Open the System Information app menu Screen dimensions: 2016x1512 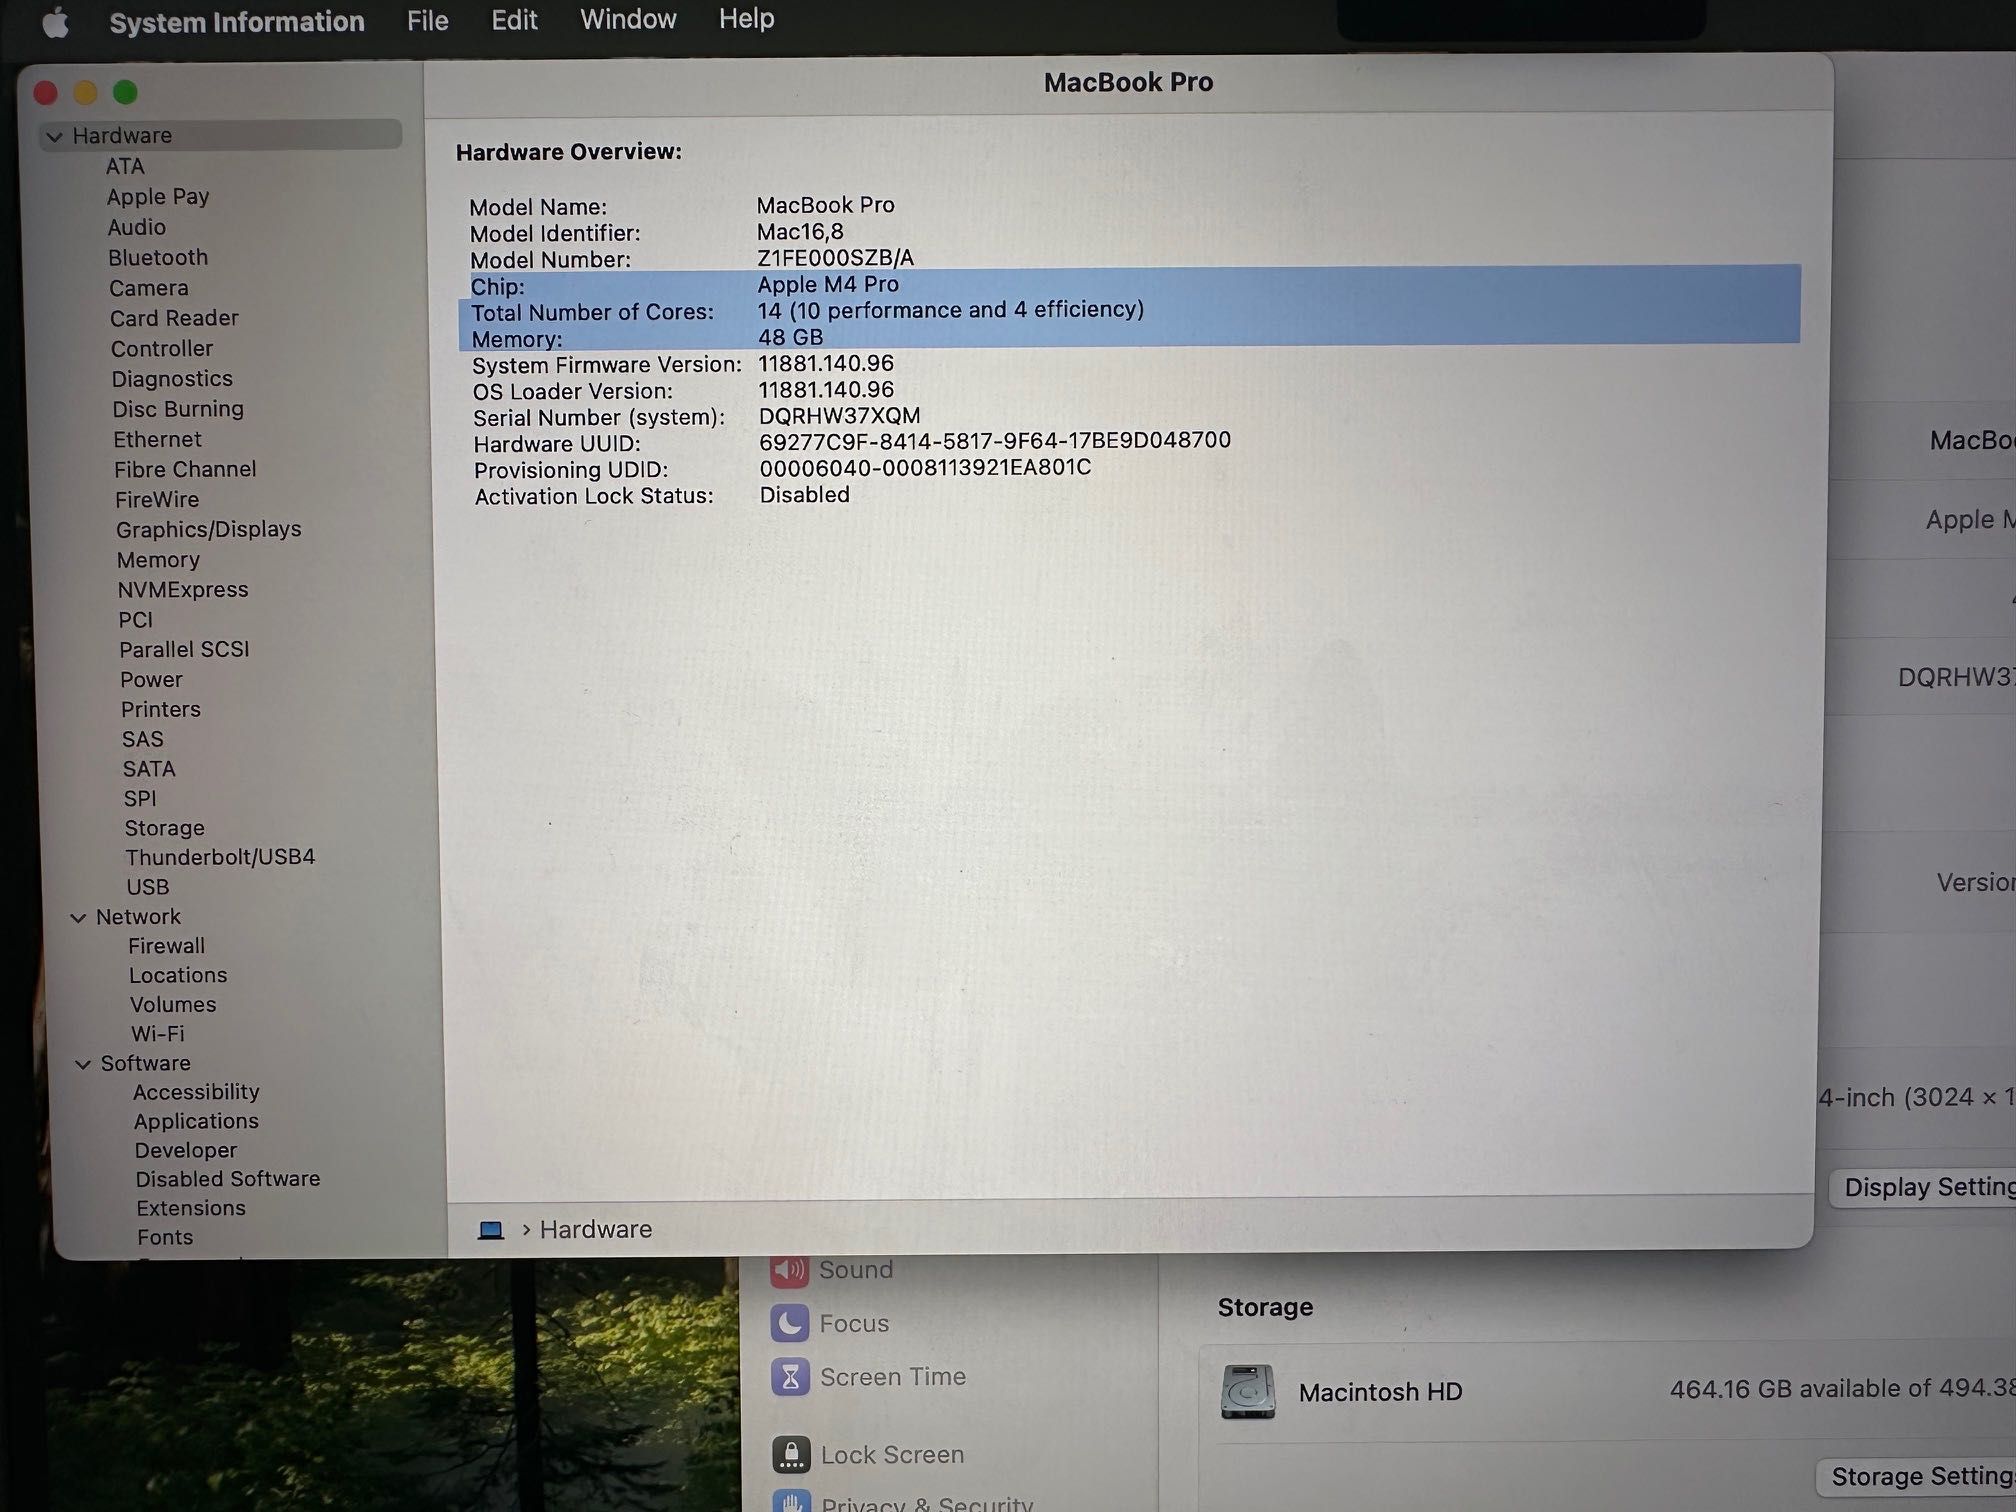point(237,21)
